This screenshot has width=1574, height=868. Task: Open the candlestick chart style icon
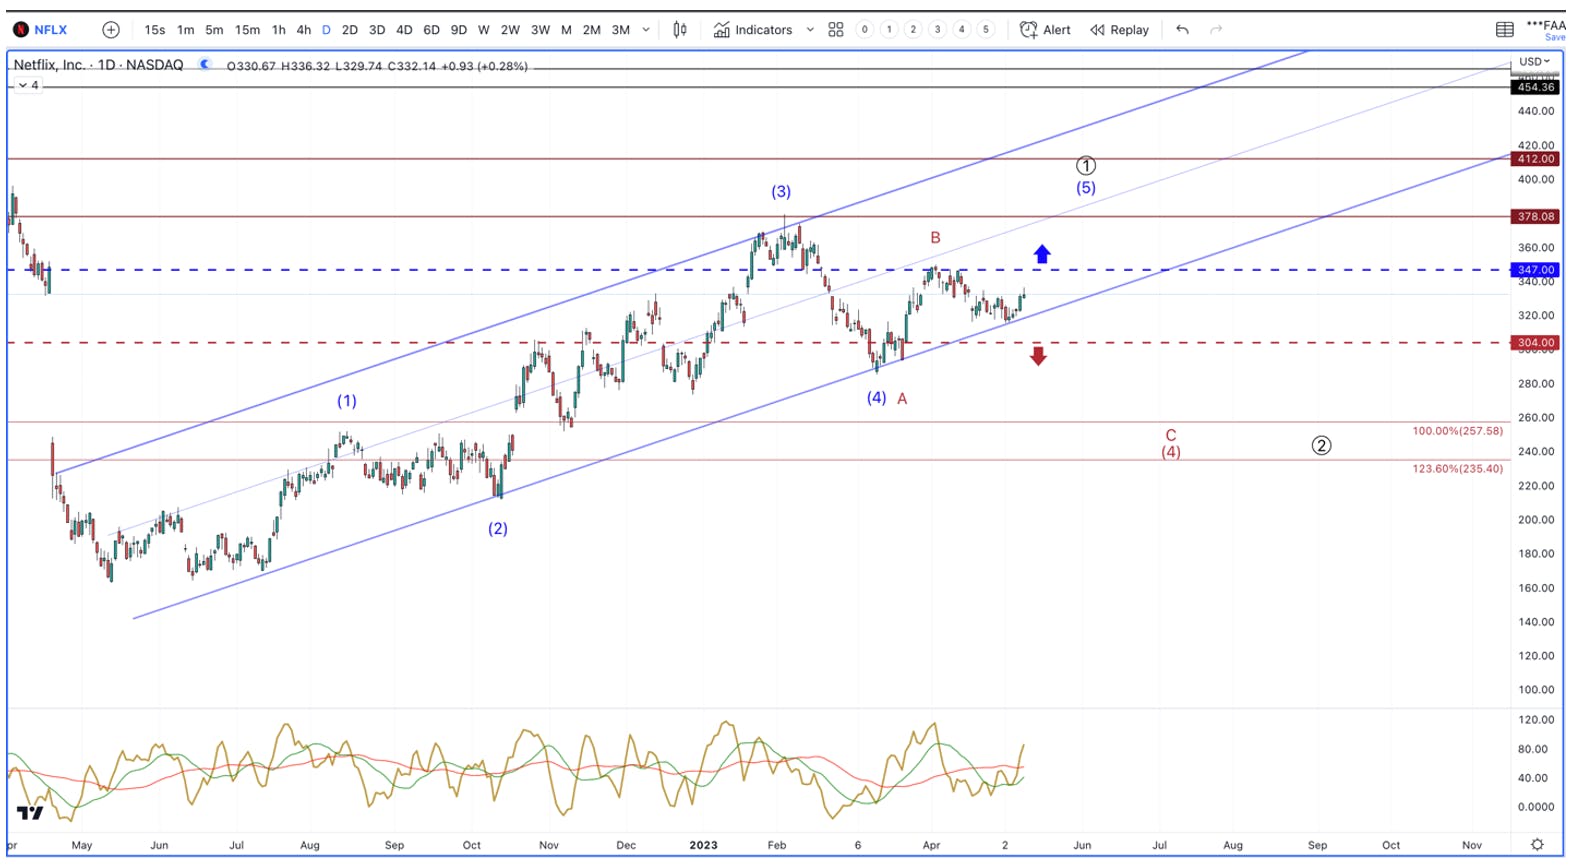(x=680, y=30)
